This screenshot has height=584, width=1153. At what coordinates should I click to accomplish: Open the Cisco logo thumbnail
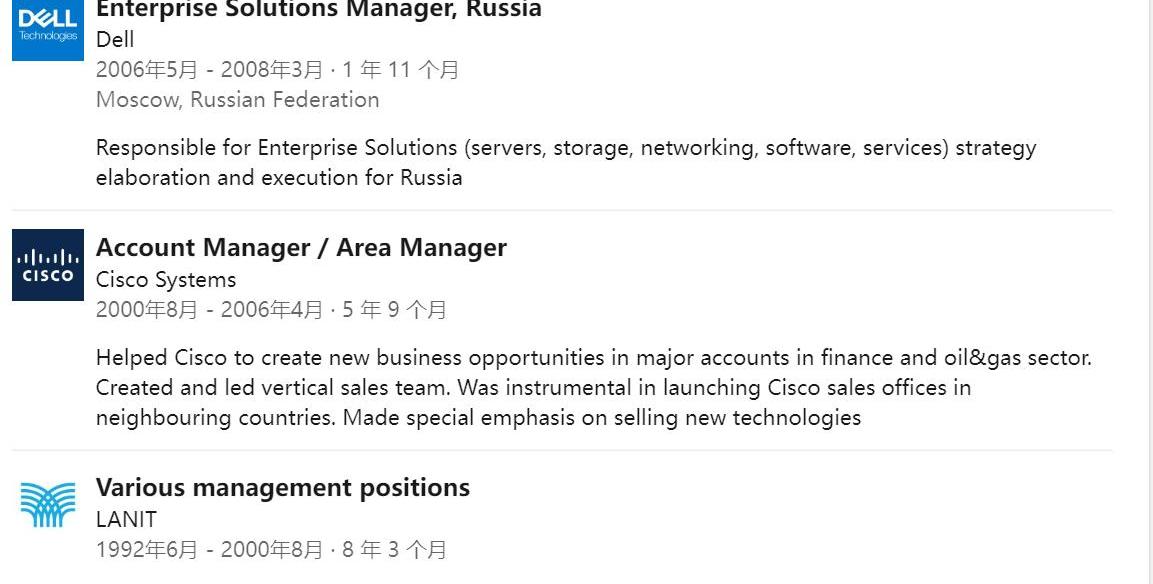47,265
